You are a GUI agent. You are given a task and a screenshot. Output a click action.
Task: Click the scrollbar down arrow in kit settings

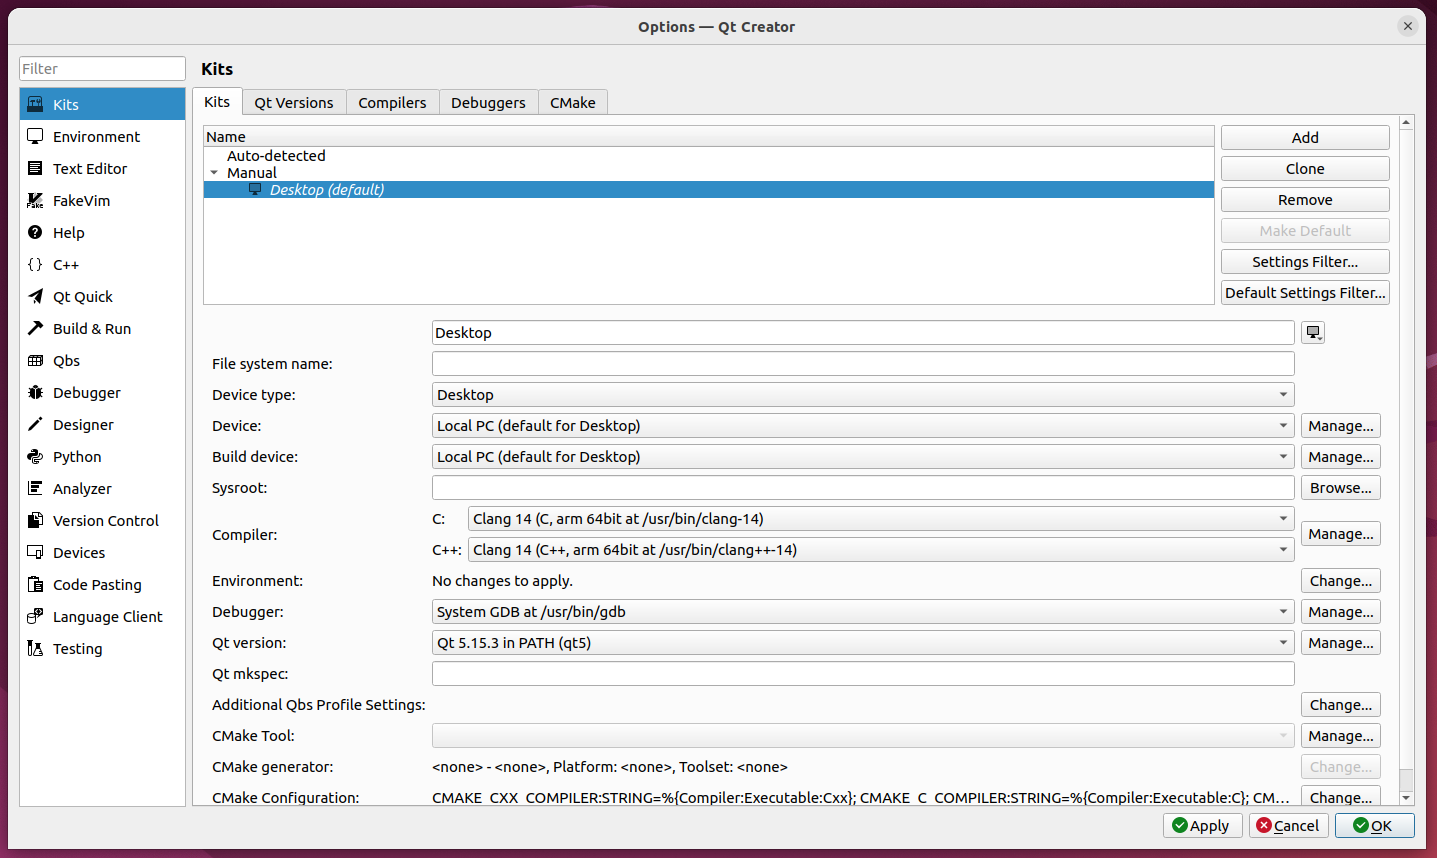tap(1407, 798)
